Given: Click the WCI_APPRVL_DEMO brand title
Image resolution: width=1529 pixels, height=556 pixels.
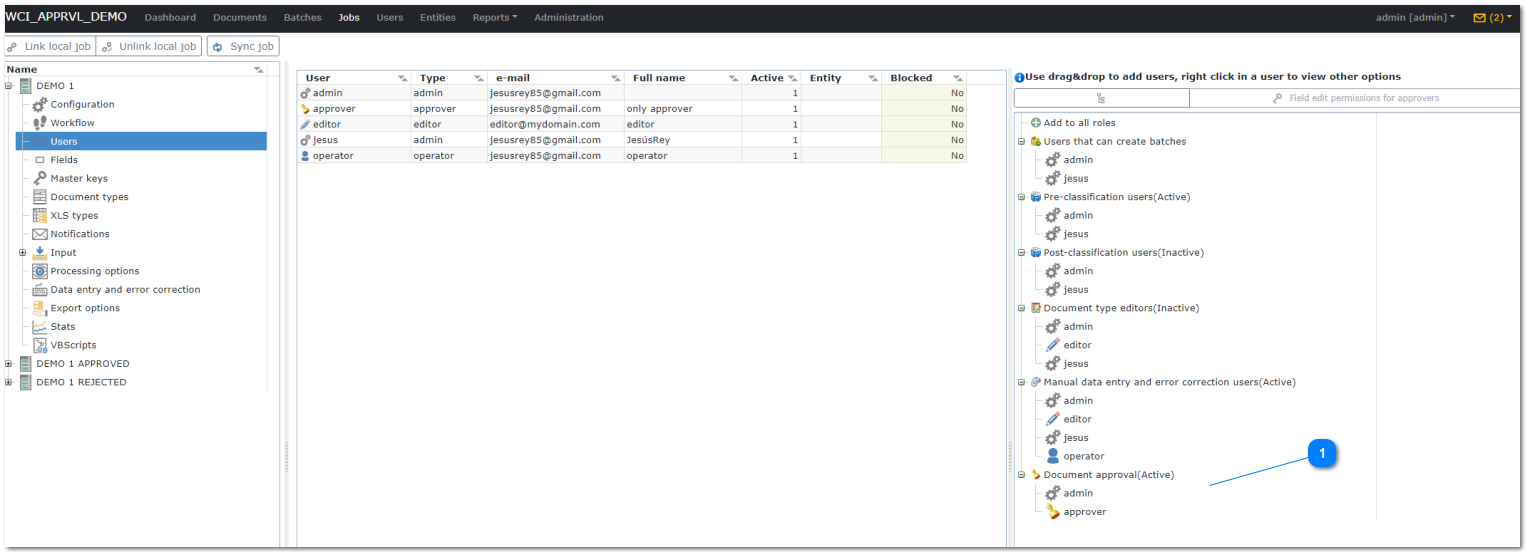Looking at the screenshot, I should click(66, 17).
